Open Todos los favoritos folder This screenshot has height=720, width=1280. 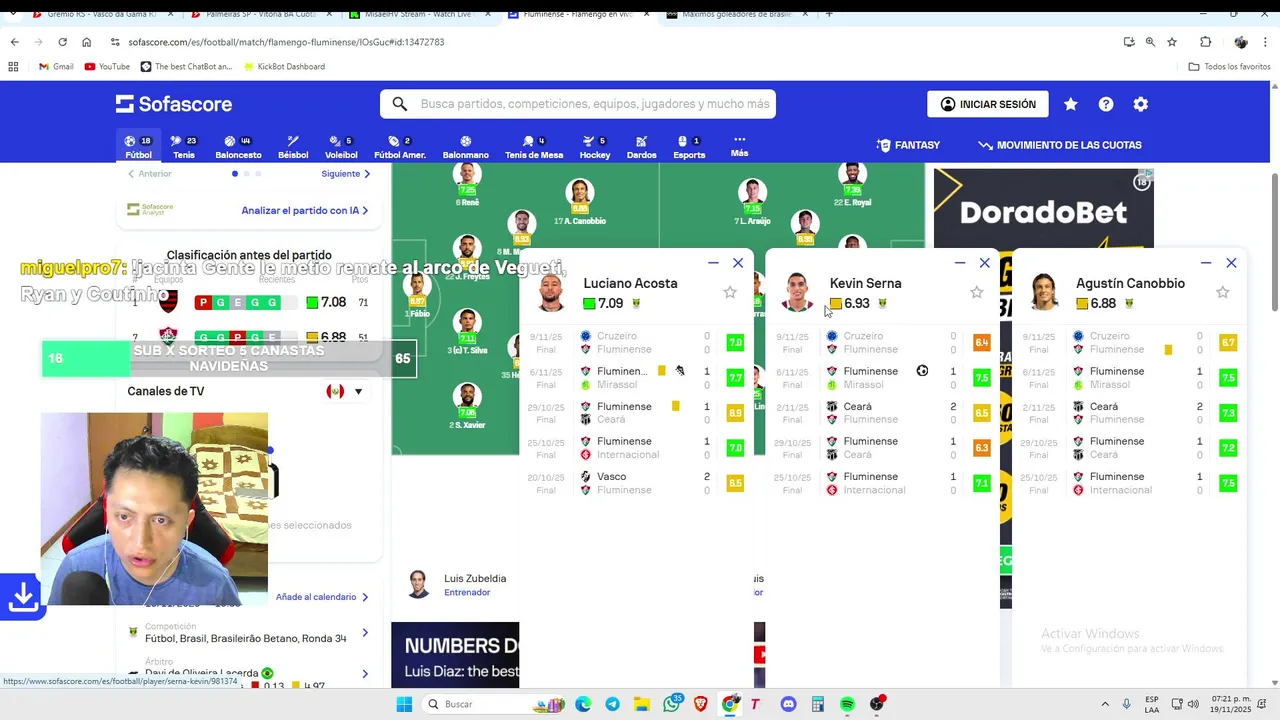tap(1229, 67)
